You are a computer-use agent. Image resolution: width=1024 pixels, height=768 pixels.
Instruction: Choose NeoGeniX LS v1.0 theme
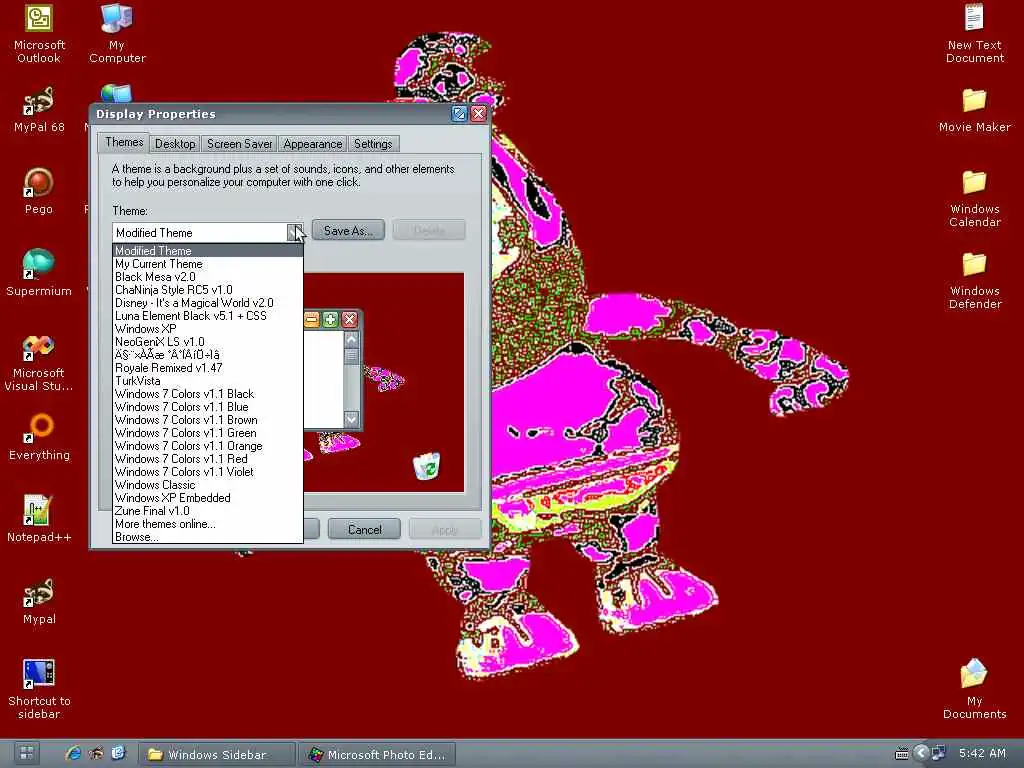click(208, 342)
